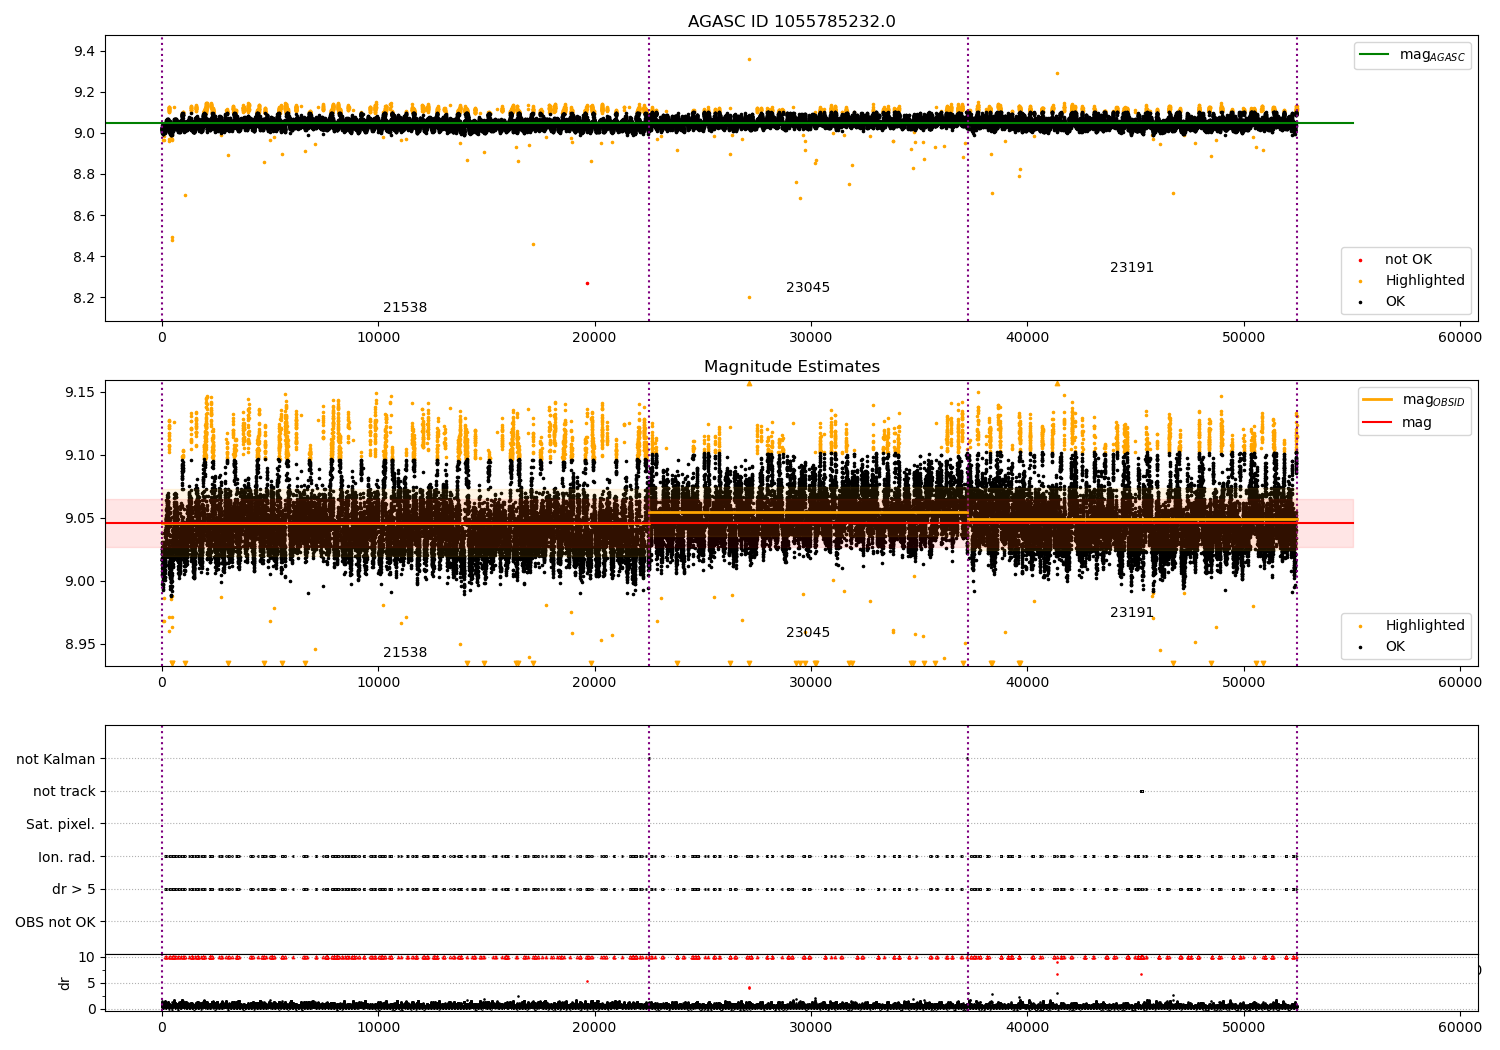Select 'OK' legend entry in Magnitude Estimates plot

pos(1394,647)
